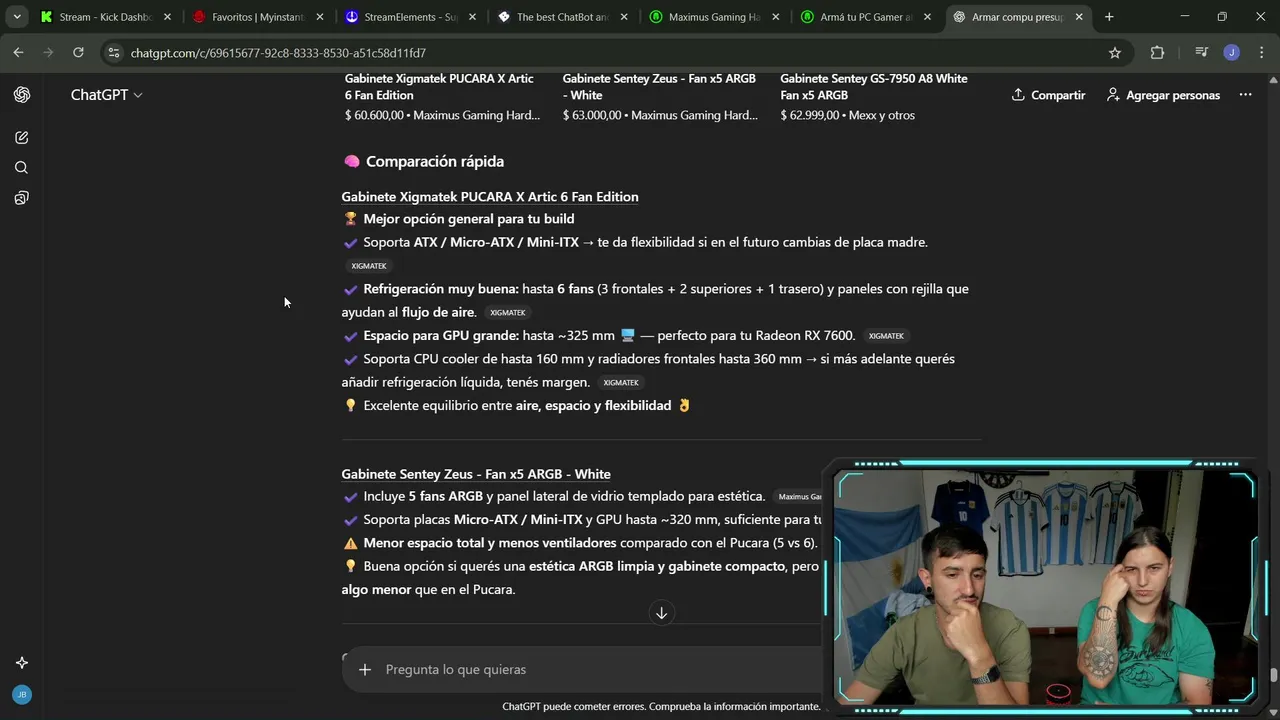Close the Maximus Gaming Hardware tab
Image resolution: width=1280 pixels, height=720 pixels.
pyautogui.click(x=775, y=17)
